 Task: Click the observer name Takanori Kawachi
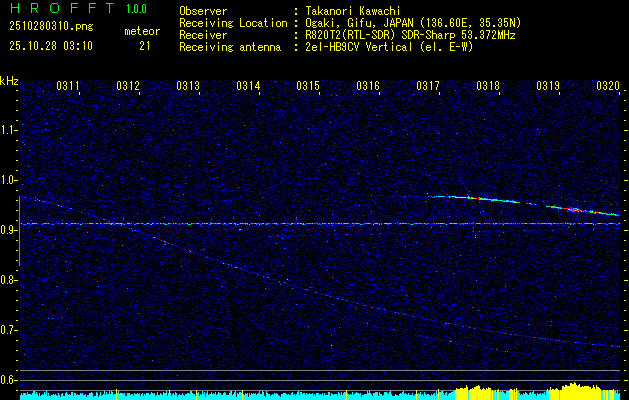353,11
